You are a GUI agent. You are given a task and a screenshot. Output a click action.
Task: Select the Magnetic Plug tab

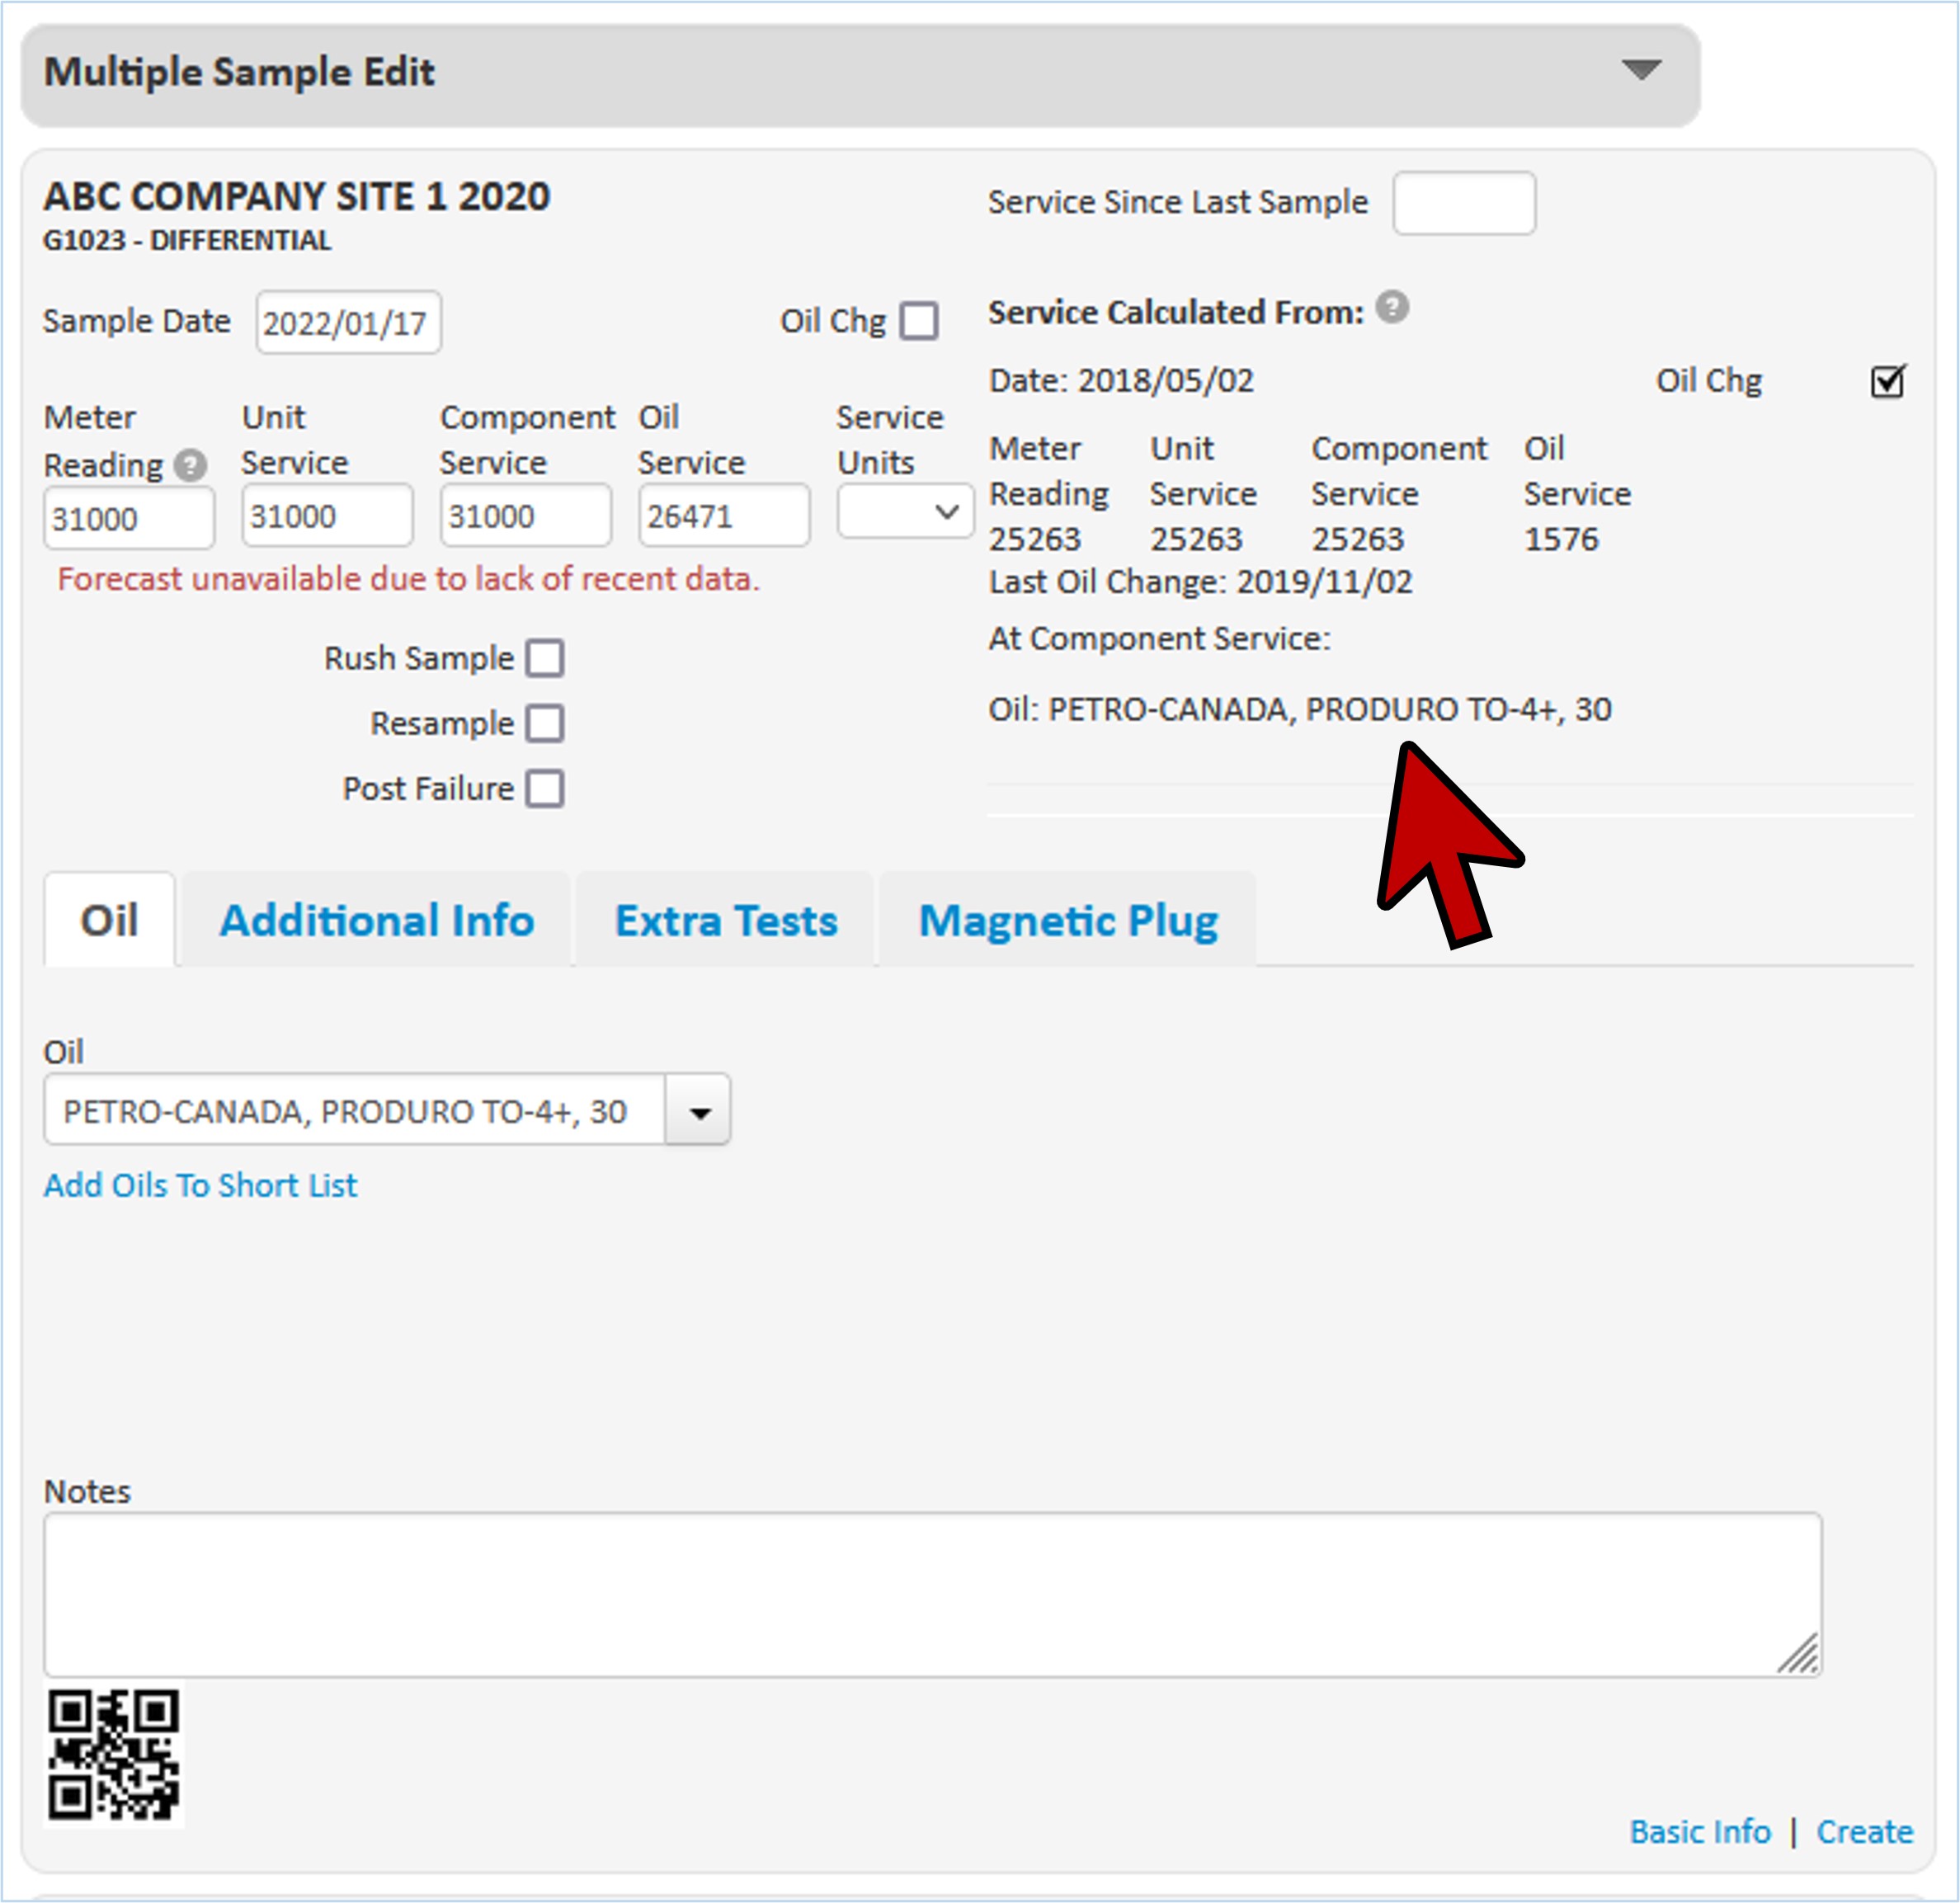(1068, 921)
